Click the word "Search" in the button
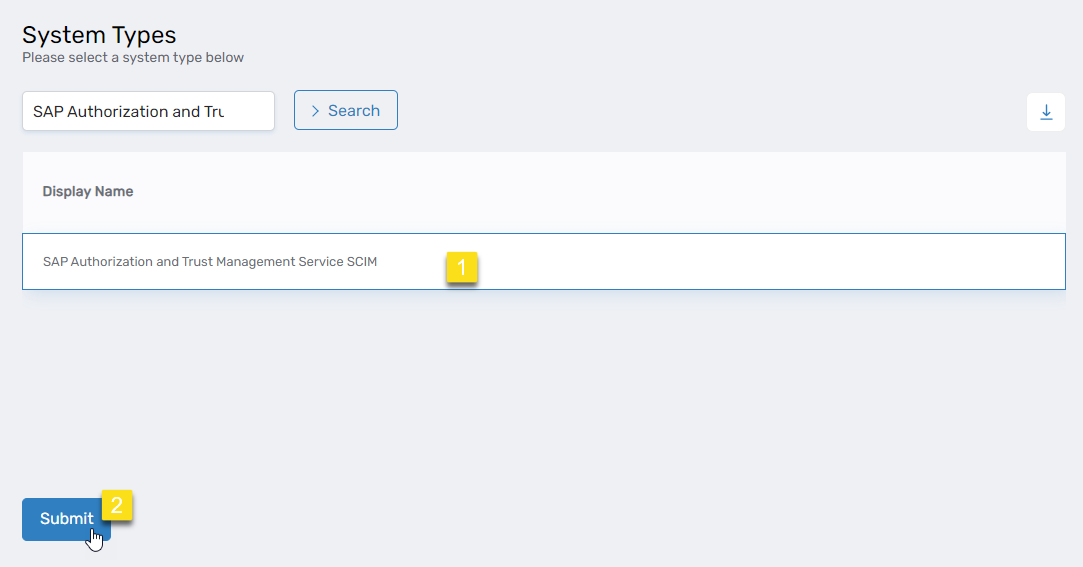 pyautogui.click(x=354, y=111)
